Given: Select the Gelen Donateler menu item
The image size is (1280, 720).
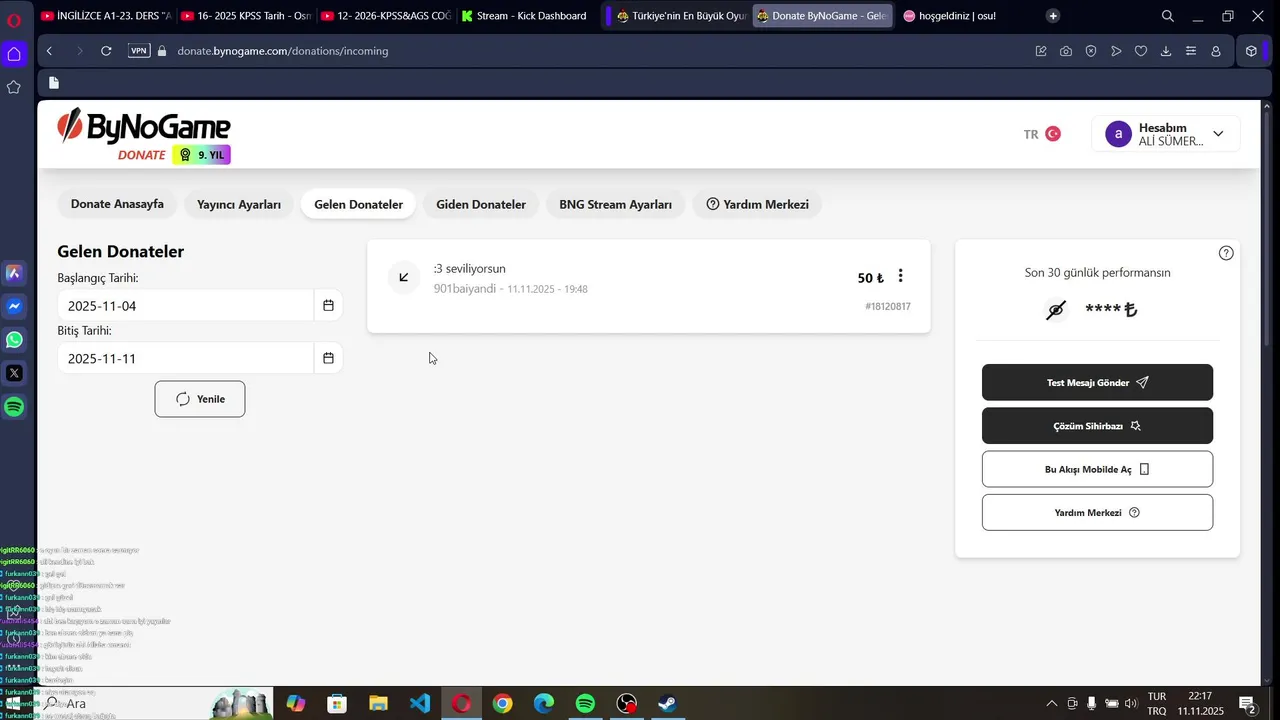Looking at the screenshot, I should (358, 204).
